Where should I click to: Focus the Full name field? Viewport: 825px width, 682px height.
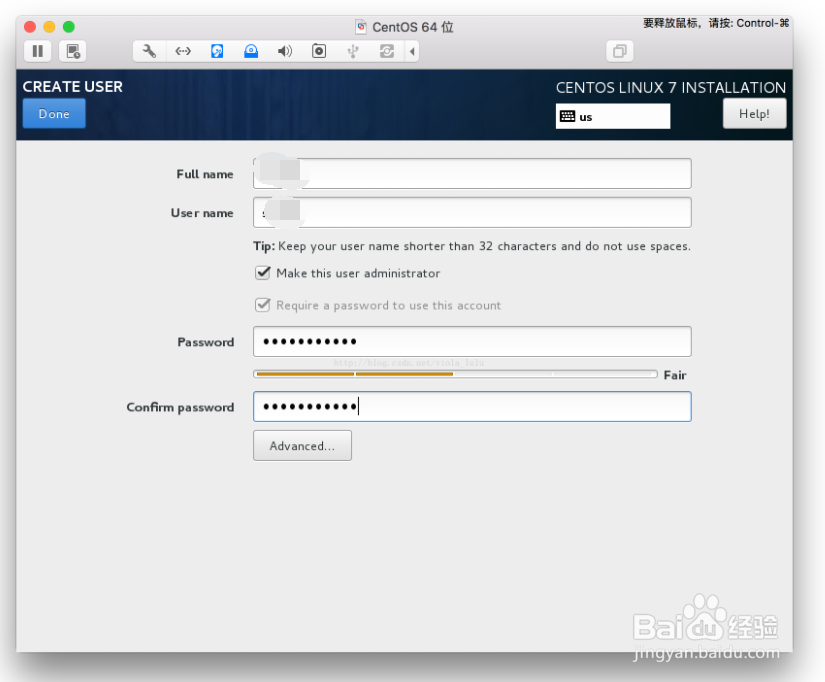(472, 173)
